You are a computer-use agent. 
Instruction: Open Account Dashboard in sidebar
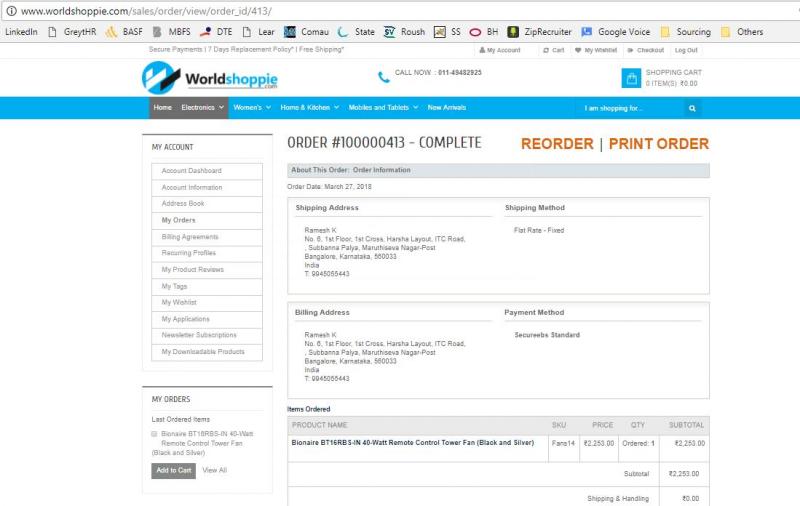207,171
